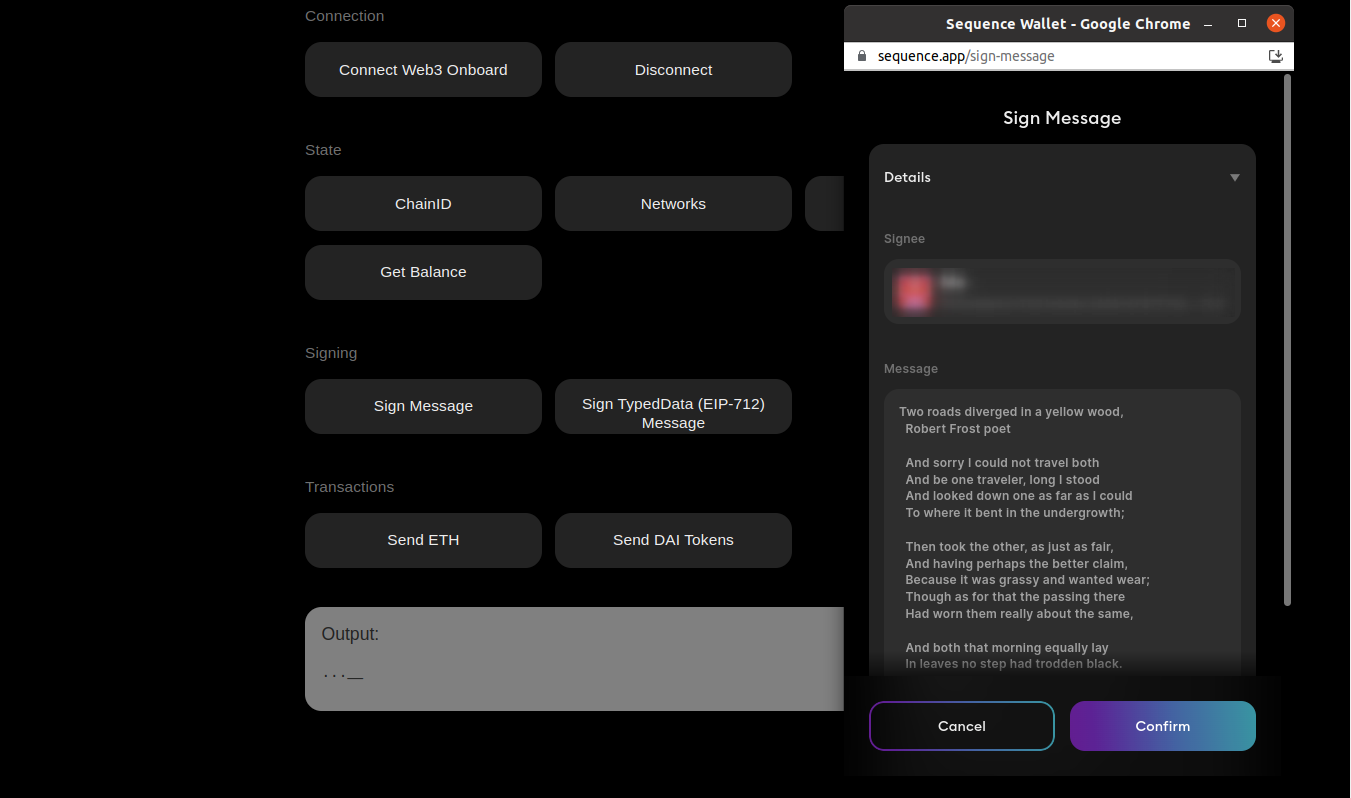This screenshot has height=798, width=1351.
Task: Click the Transactions section heading
Action: 349,487
